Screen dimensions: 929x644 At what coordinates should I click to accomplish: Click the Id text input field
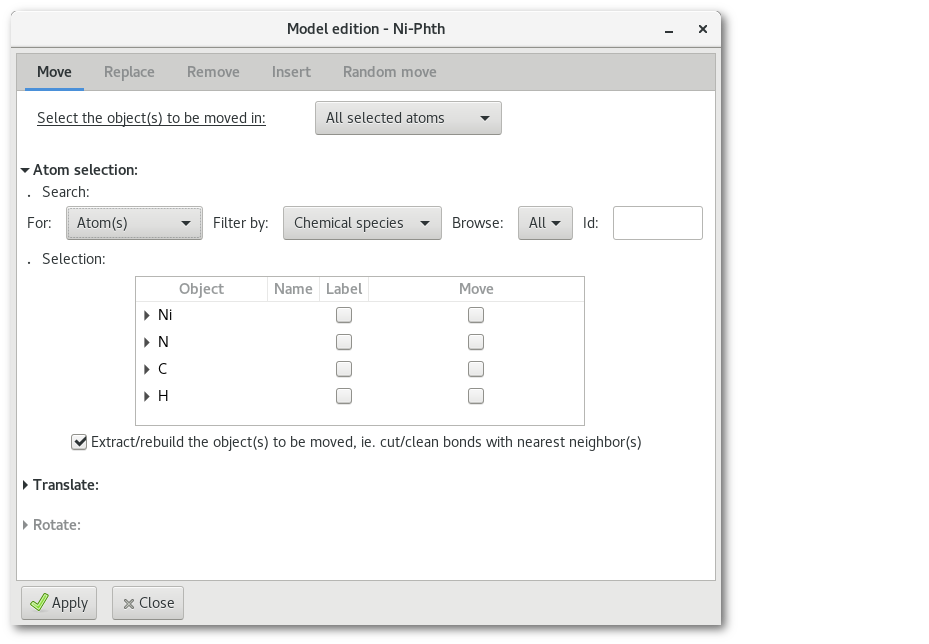click(657, 223)
